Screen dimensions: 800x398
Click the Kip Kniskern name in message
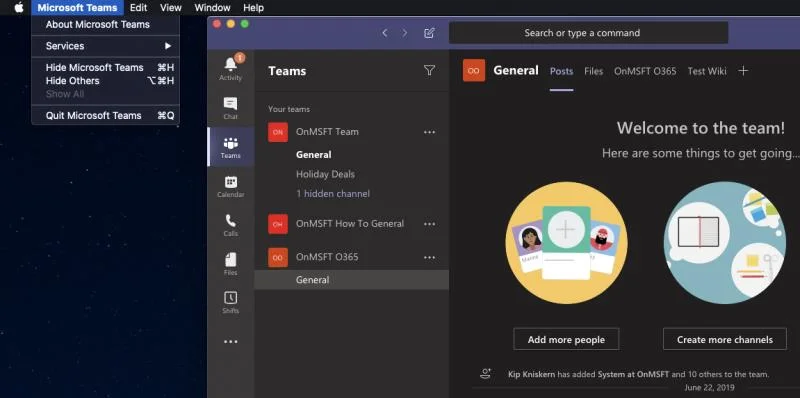531,375
